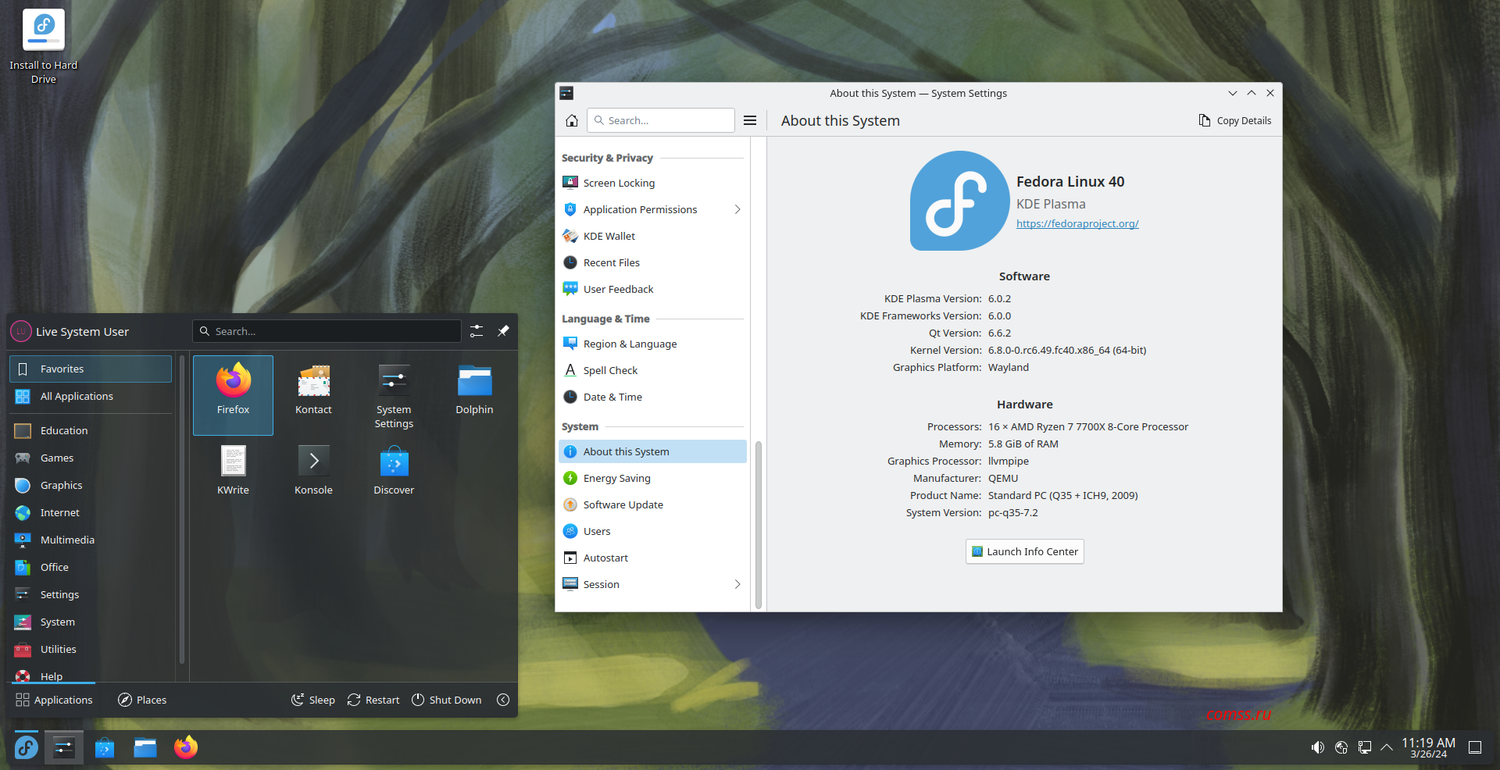Open Region & Language settings
The width and height of the screenshot is (1500, 770).
pyautogui.click(x=653, y=344)
